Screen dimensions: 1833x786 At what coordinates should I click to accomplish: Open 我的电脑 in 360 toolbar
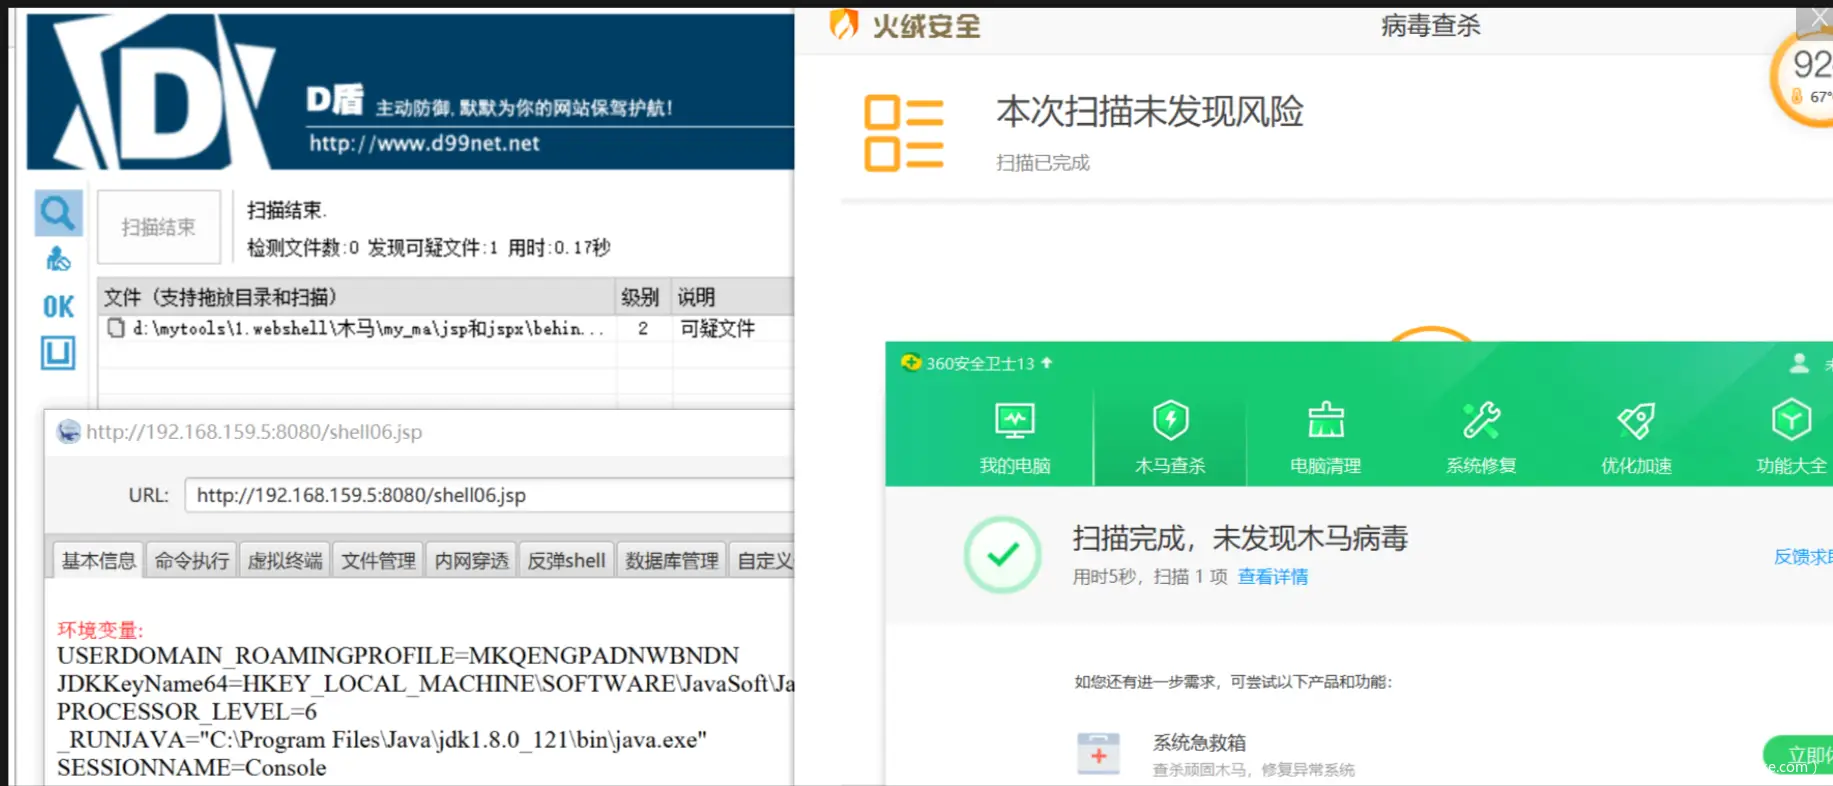pos(1014,436)
